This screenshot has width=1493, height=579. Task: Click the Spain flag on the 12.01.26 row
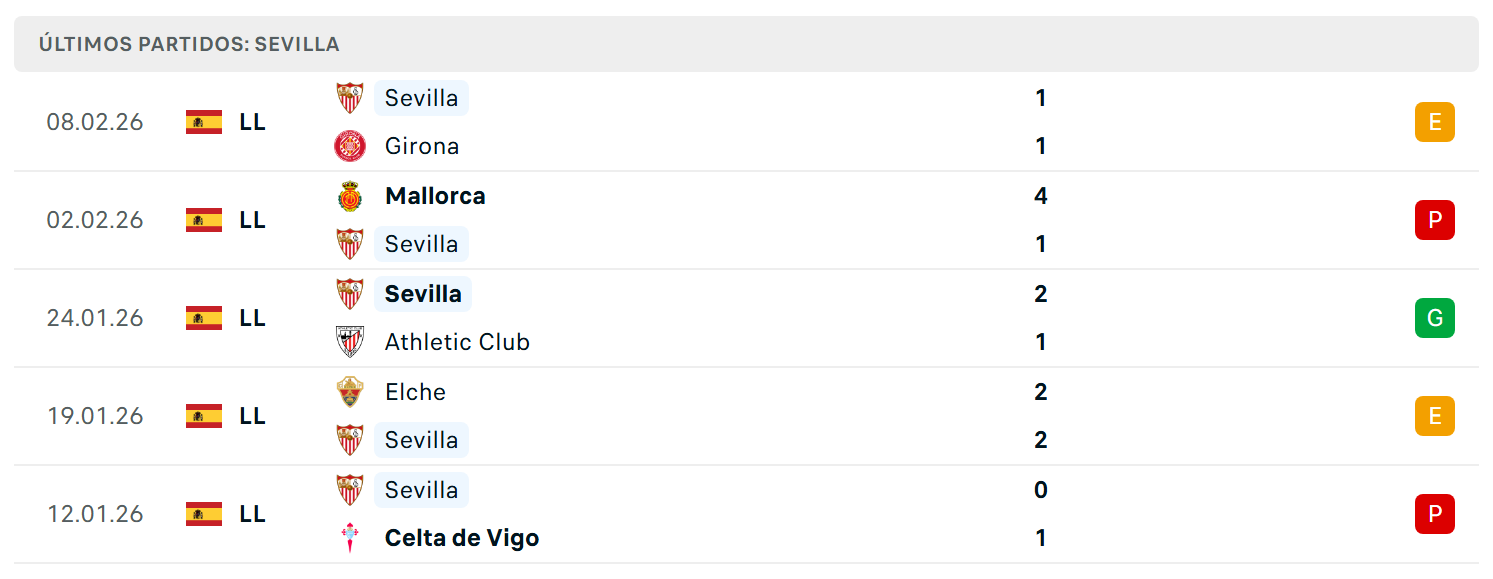[x=204, y=514]
